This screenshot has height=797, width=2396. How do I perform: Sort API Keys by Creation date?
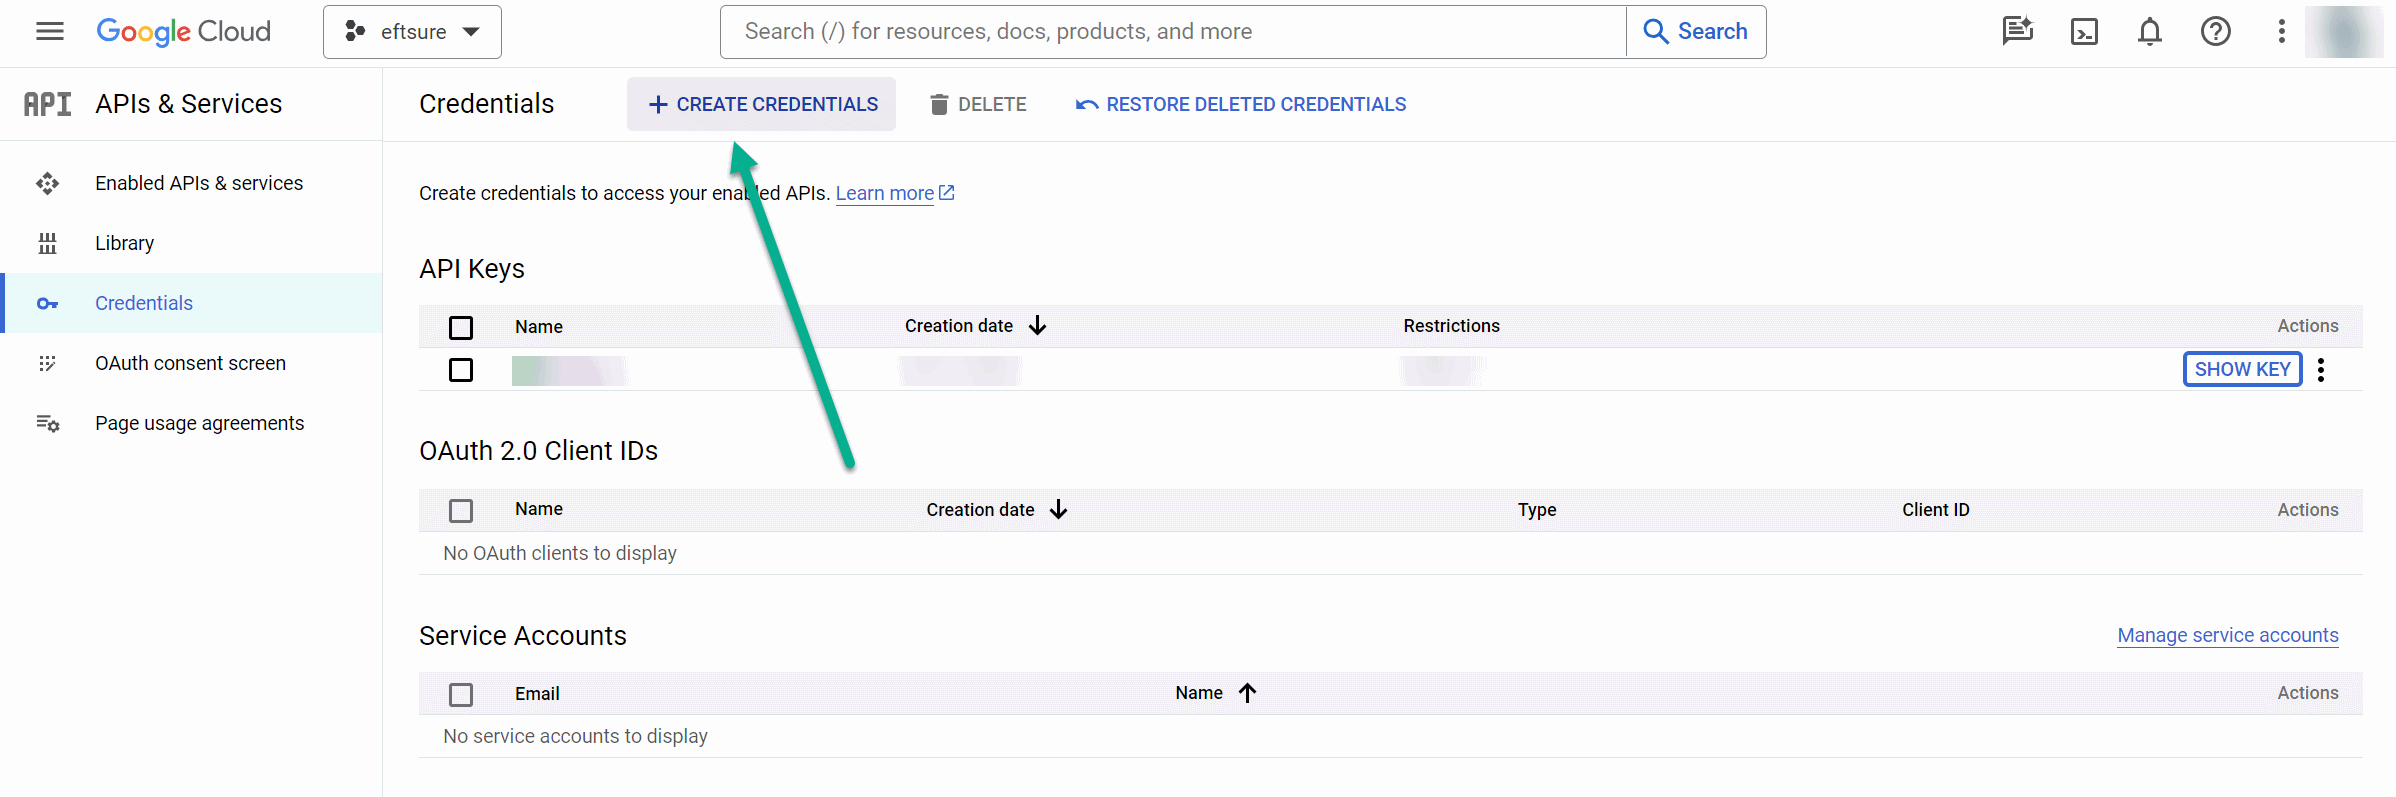(975, 326)
